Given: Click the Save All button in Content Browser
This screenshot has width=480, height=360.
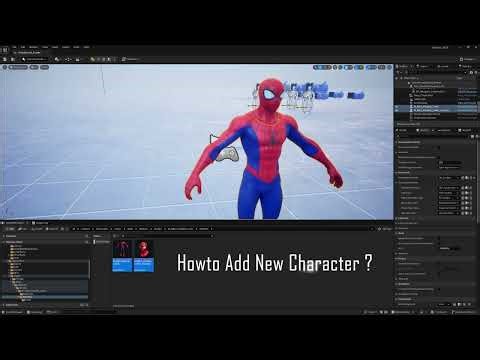Looking at the screenshot, I should tap(52, 229).
